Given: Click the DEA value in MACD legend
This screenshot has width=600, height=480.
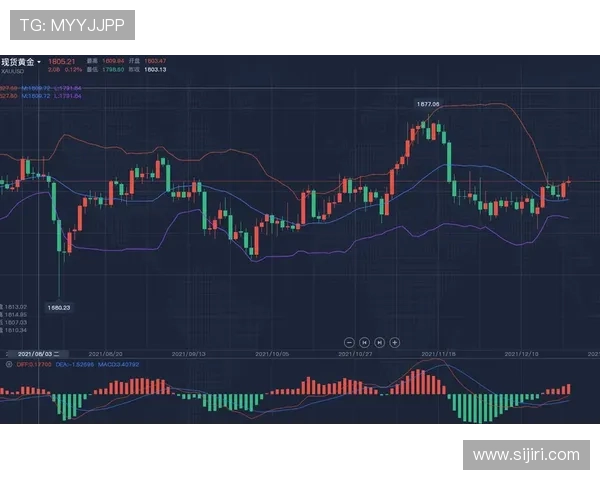Looking at the screenshot, I should (75, 364).
